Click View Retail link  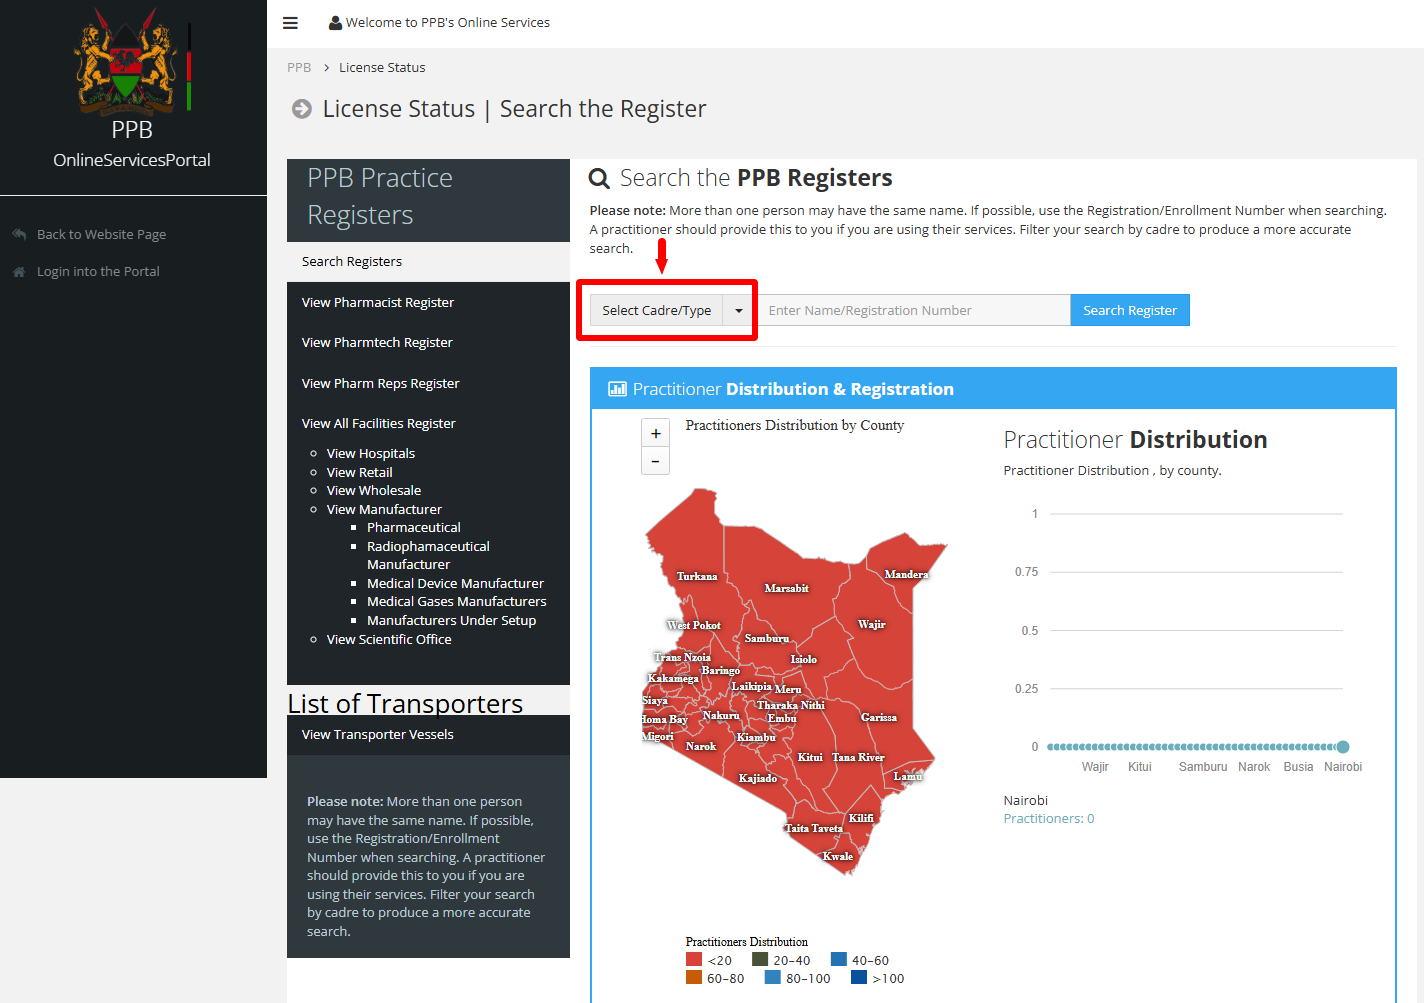360,472
